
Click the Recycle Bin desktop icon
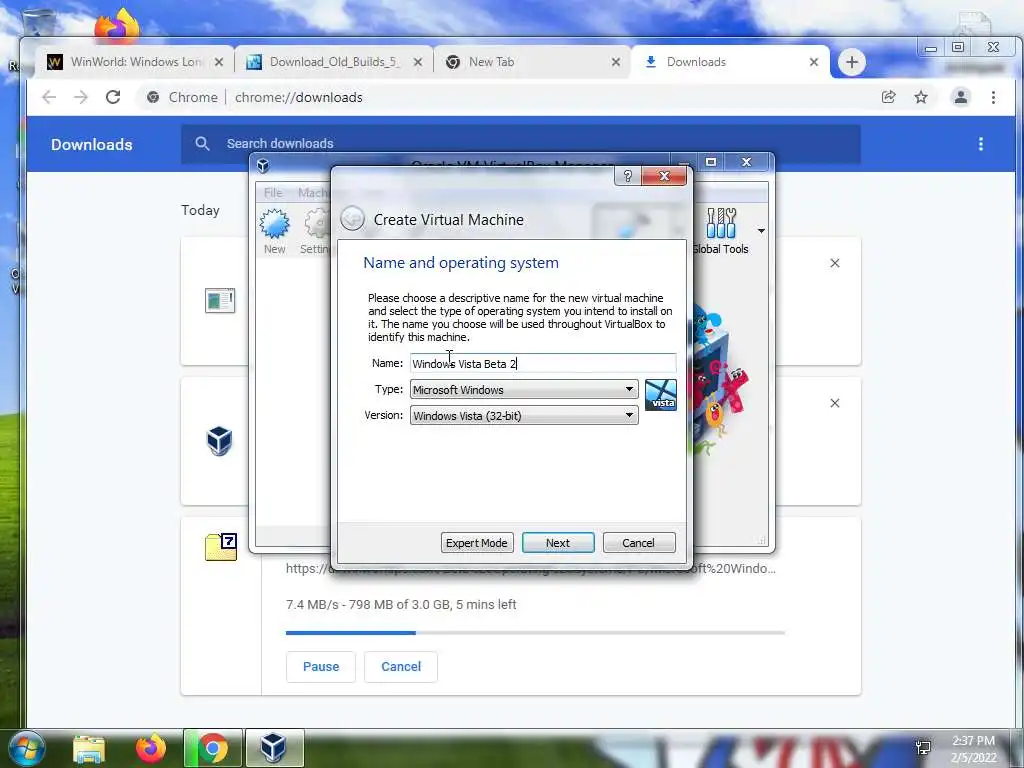click(39, 24)
